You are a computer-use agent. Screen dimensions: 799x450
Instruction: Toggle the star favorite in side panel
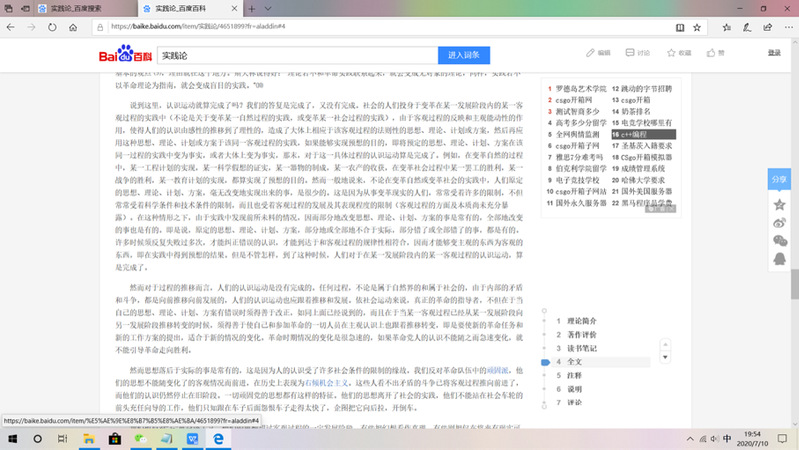click(x=779, y=203)
